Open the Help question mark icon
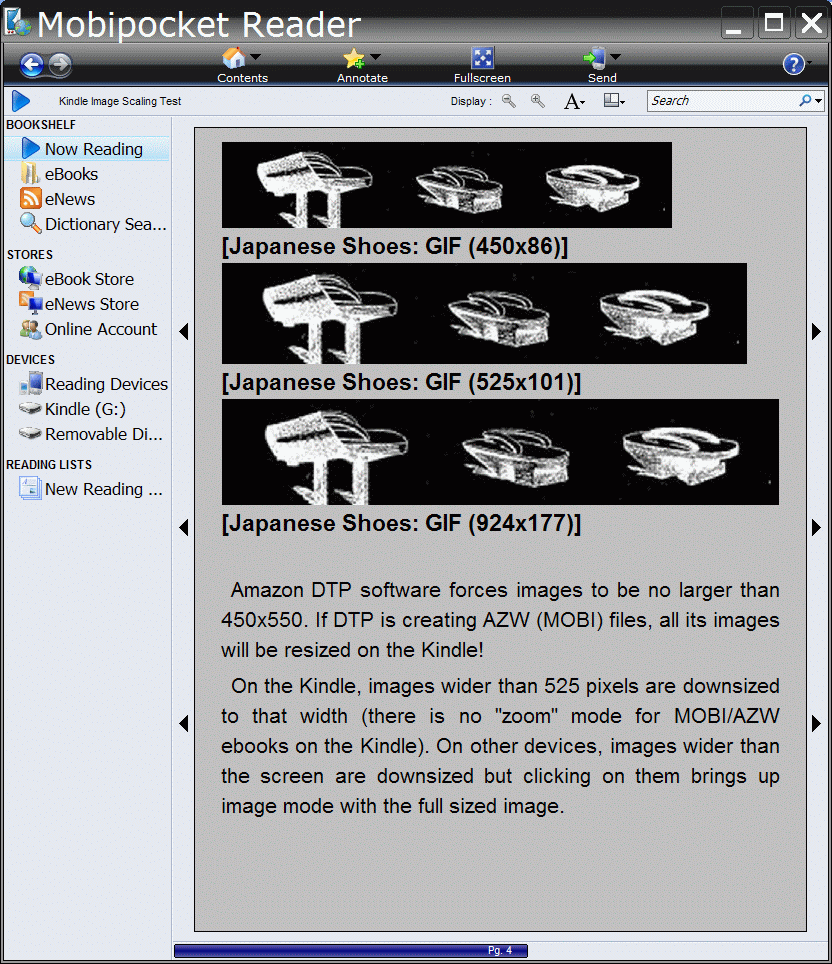Image resolution: width=832 pixels, height=964 pixels. point(793,64)
